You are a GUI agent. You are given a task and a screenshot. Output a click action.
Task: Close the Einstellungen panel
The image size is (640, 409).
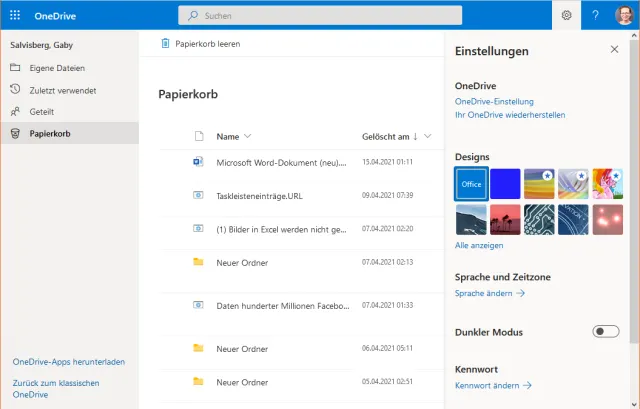coord(614,49)
